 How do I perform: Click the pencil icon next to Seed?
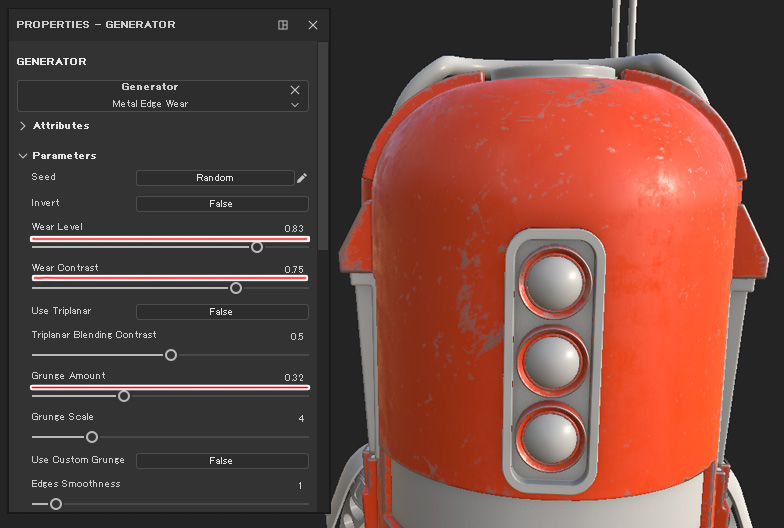click(302, 178)
